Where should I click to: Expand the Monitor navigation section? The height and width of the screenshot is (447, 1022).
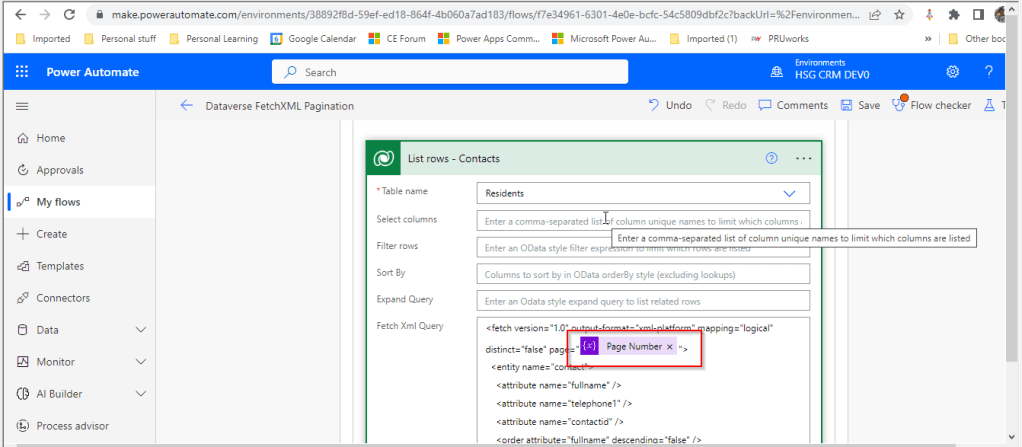pos(140,362)
